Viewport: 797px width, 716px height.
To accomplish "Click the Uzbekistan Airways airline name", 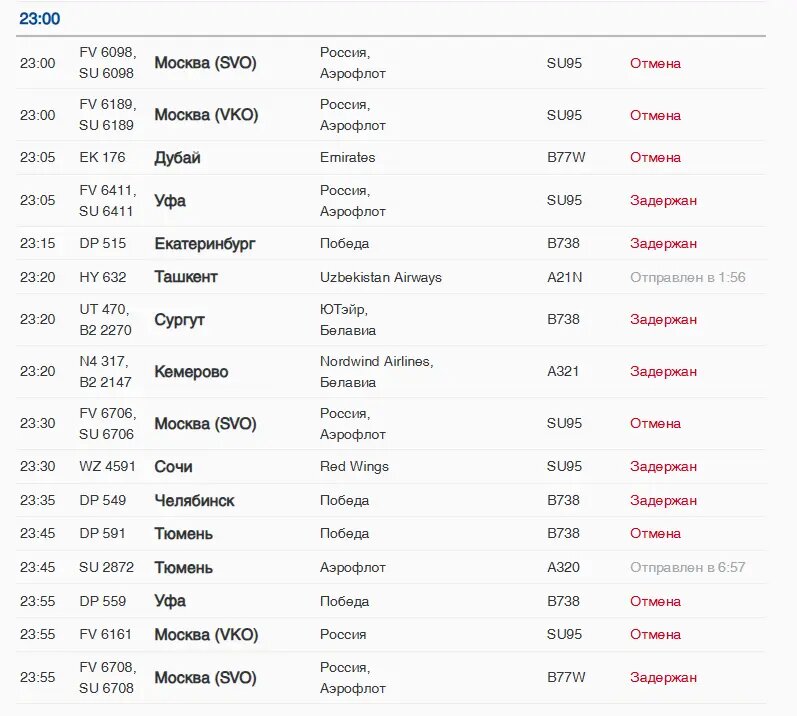I will 381,277.
